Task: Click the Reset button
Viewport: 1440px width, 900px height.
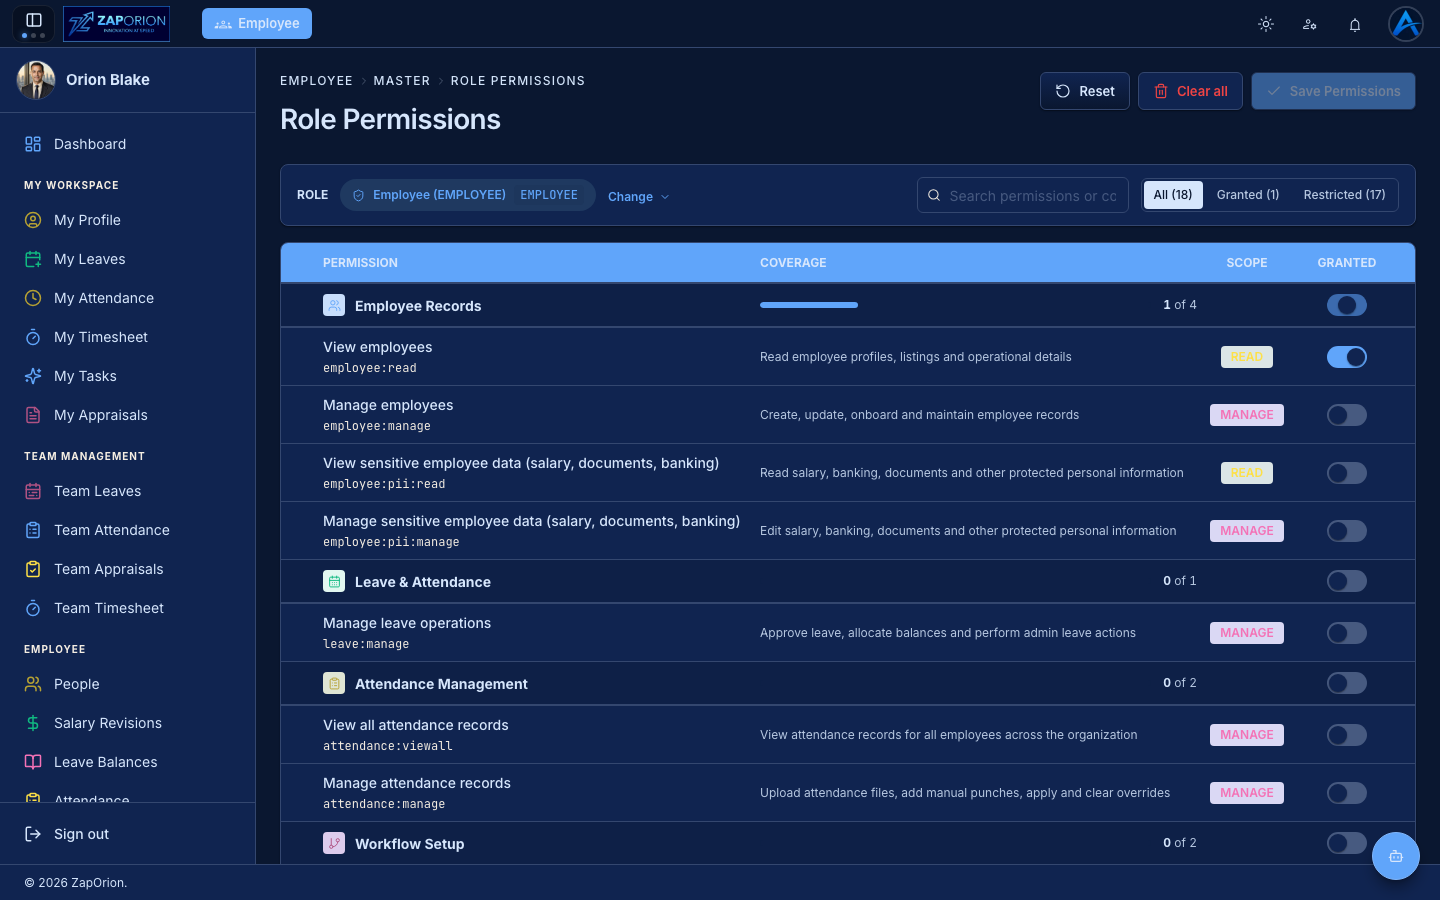Action: point(1085,91)
